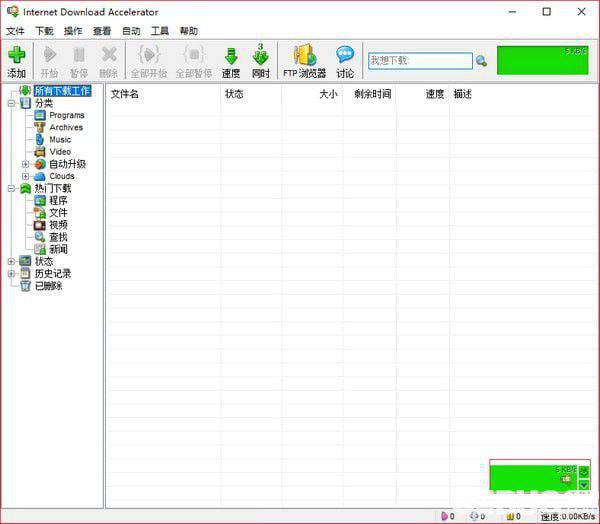
Task: Collapse the 分类 tree node
Action: [x=11, y=103]
